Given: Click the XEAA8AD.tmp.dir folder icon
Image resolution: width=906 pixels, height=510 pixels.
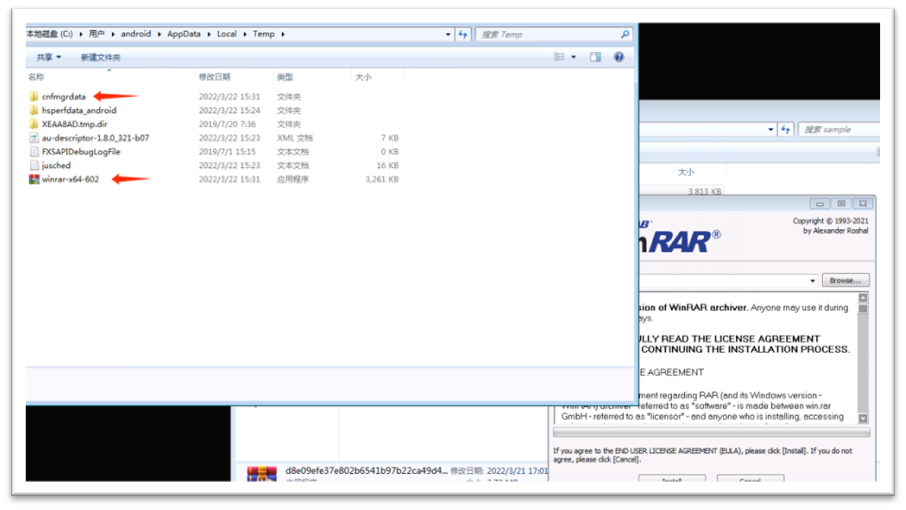Looking at the screenshot, I should [x=34, y=124].
